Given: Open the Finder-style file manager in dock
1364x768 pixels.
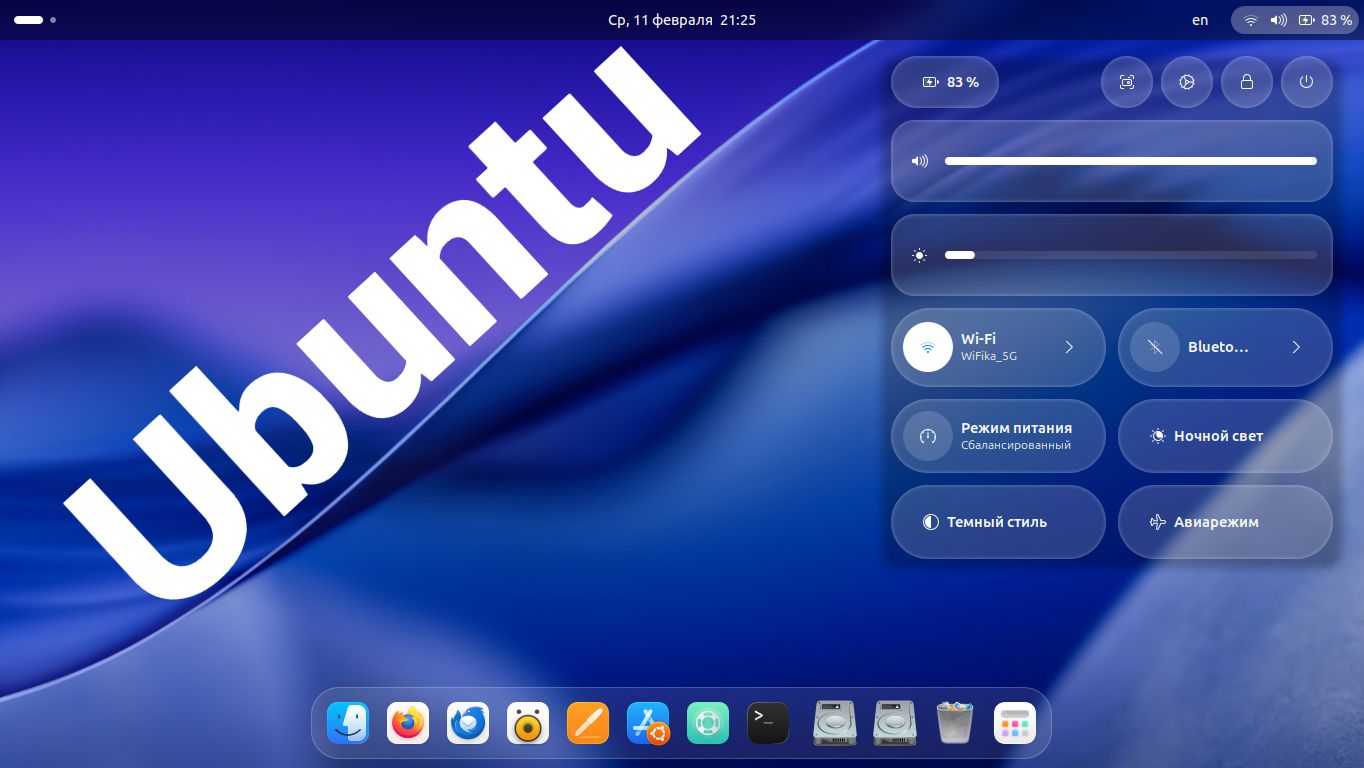Looking at the screenshot, I should coord(348,723).
